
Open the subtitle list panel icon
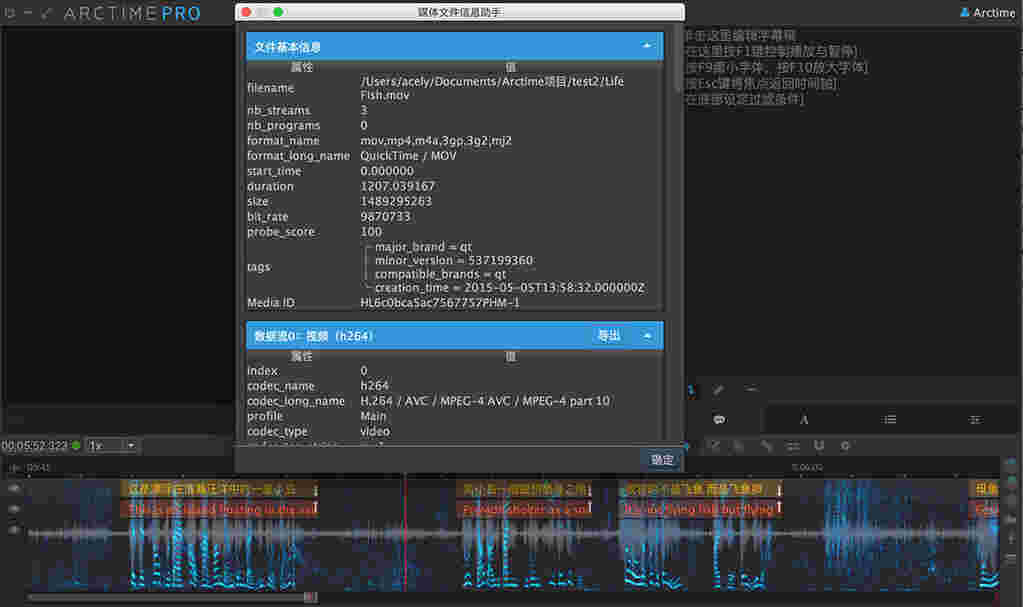tap(889, 419)
